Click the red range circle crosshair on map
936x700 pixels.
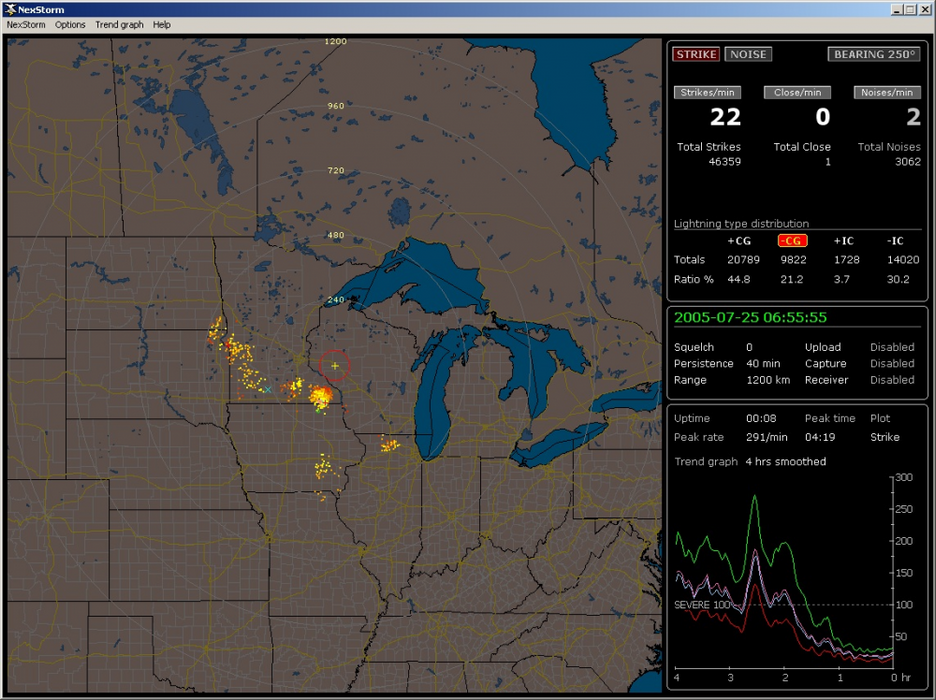(335, 366)
